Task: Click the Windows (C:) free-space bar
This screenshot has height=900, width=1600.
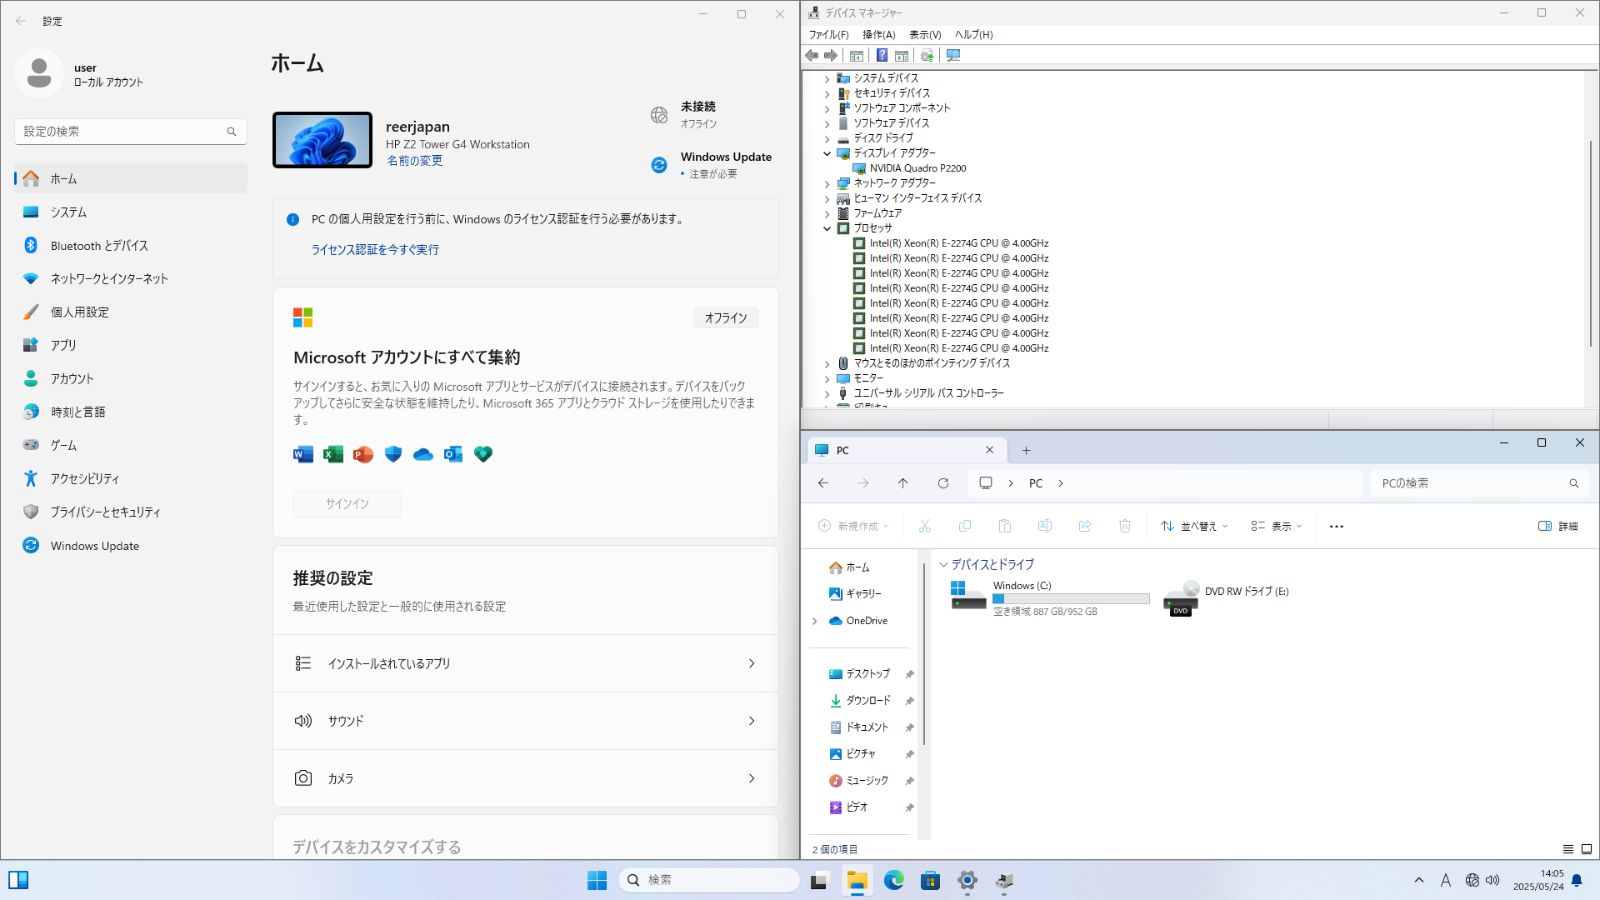Action: (x=1071, y=599)
